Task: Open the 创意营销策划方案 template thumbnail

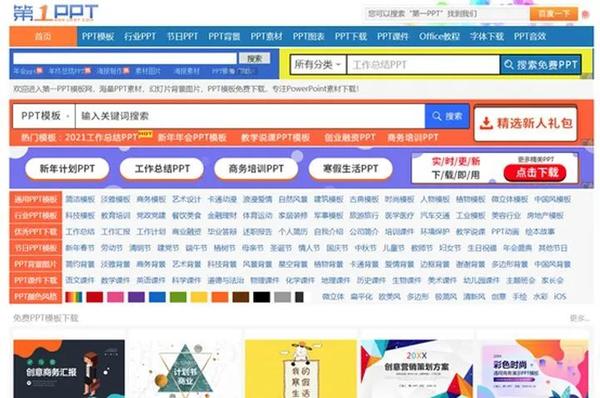Action: [417, 369]
